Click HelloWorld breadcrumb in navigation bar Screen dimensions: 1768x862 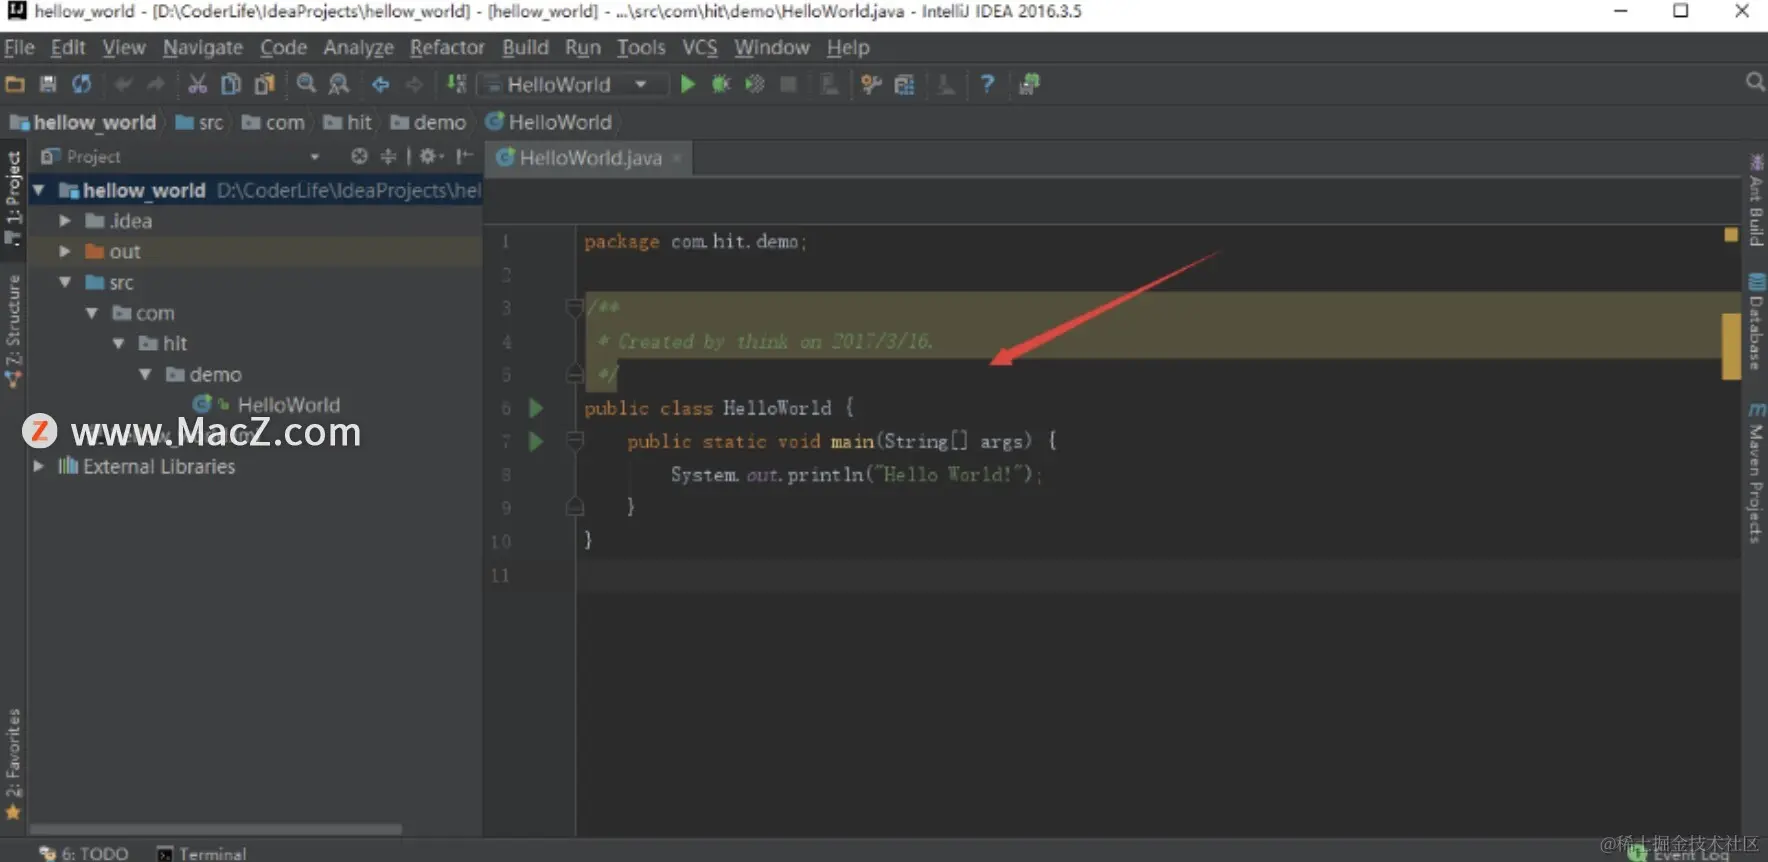[548, 122]
